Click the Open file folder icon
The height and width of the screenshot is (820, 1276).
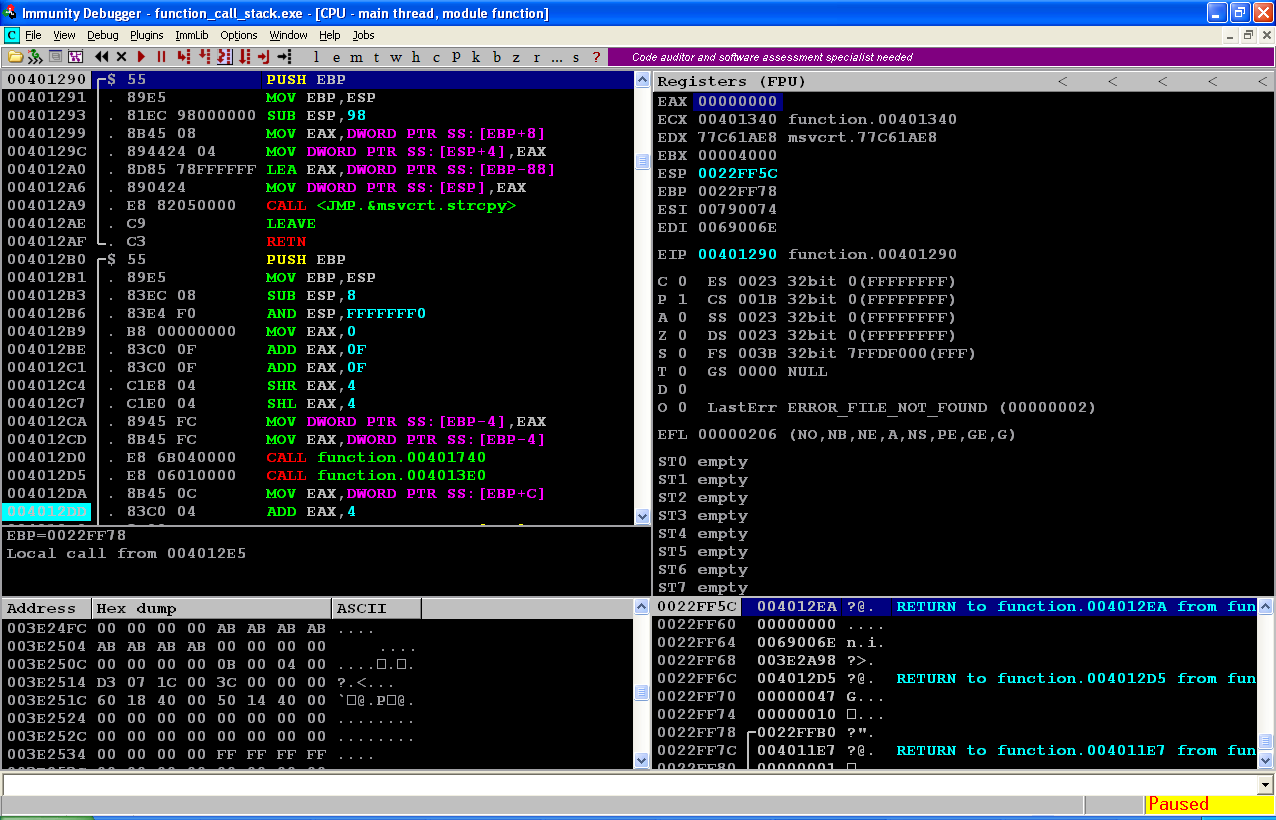[16, 57]
